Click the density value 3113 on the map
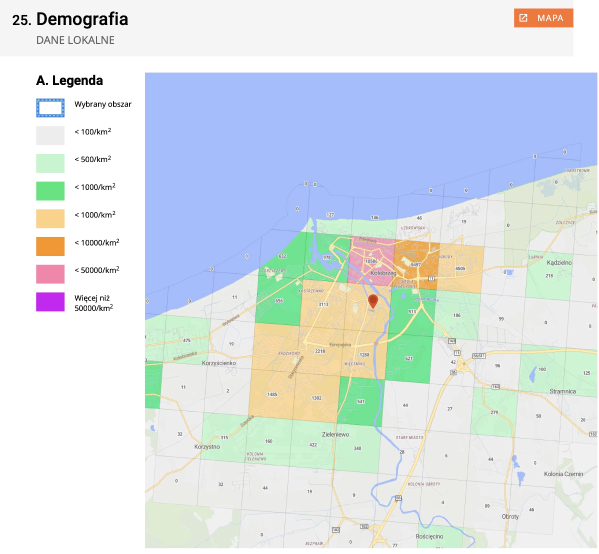The height and width of the screenshot is (554, 599). (x=324, y=305)
